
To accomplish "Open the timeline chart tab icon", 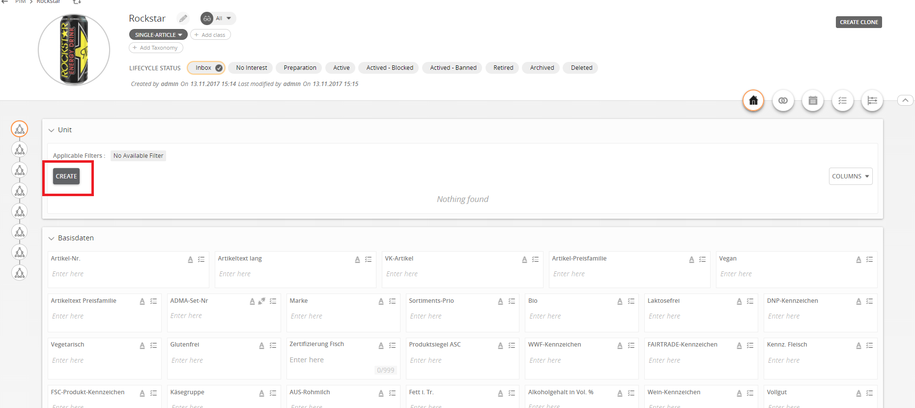I will (x=872, y=100).
